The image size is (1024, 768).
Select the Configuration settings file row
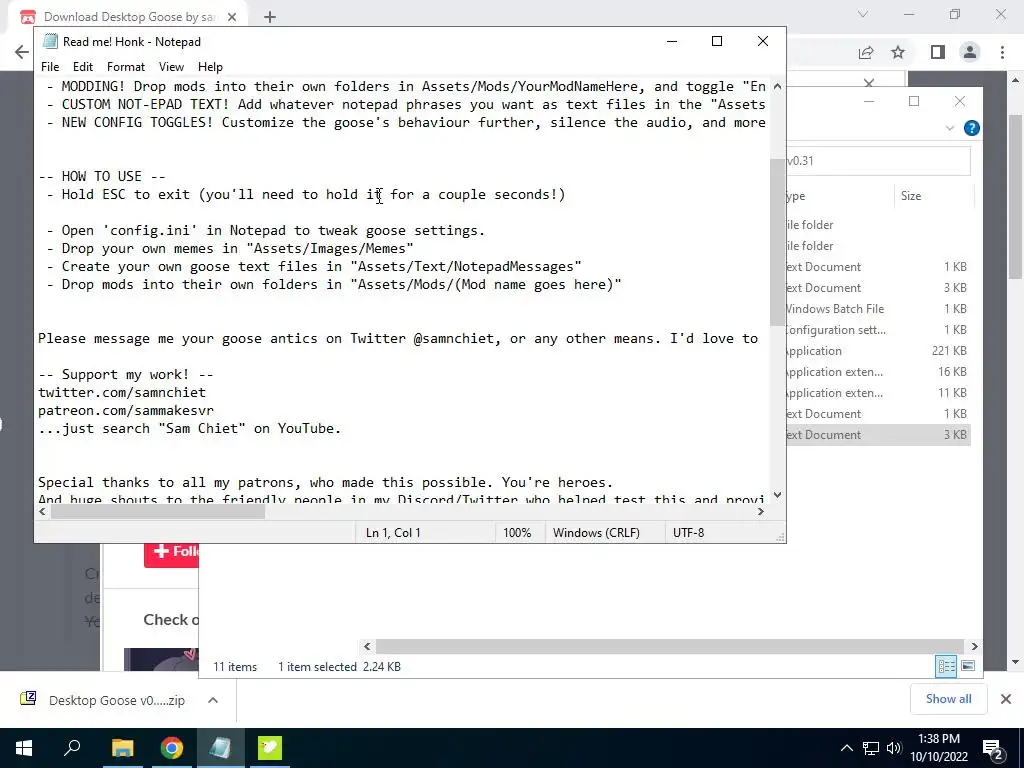coord(878,330)
